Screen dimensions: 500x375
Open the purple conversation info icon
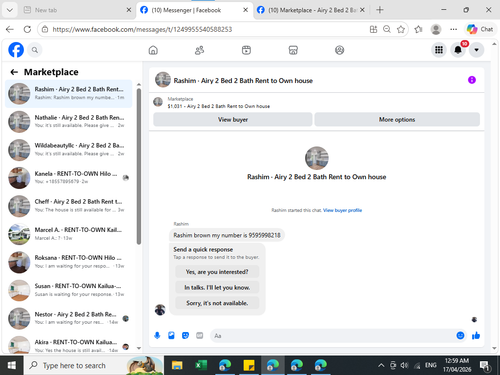(x=472, y=80)
